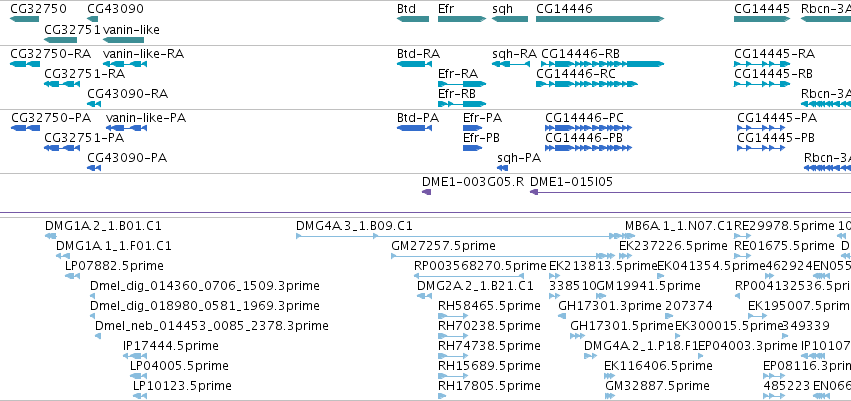The height and width of the screenshot is (401, 851).
Task: Select Dmel_neb_014453_0085_2378.3prime label
Action: pos(212,326)
